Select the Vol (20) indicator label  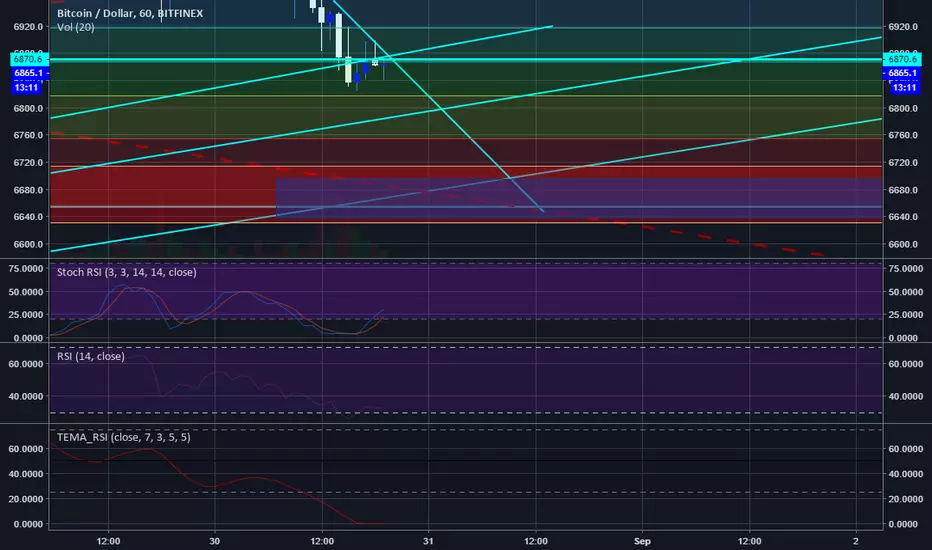pyautogui.click(x=75, y=27)
